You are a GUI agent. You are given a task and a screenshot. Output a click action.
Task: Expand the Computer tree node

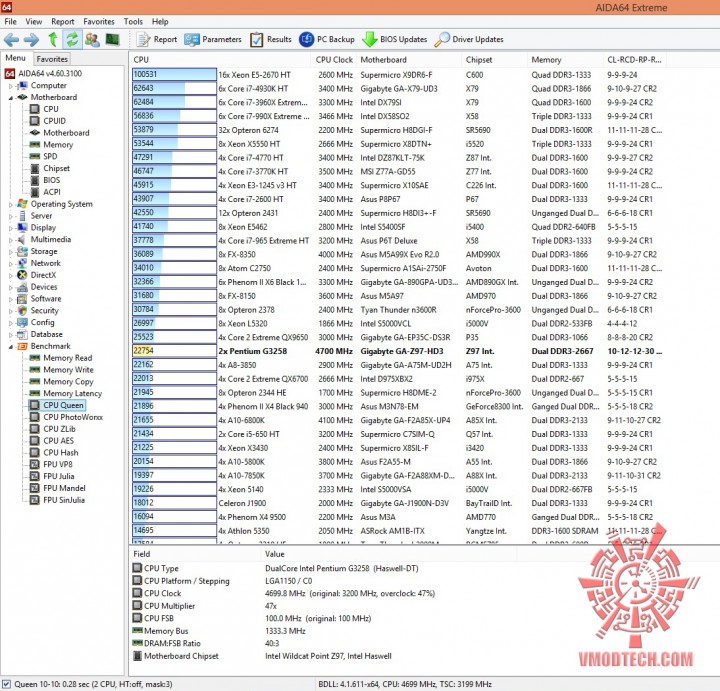pyautogui.click(x=11, y=86)
